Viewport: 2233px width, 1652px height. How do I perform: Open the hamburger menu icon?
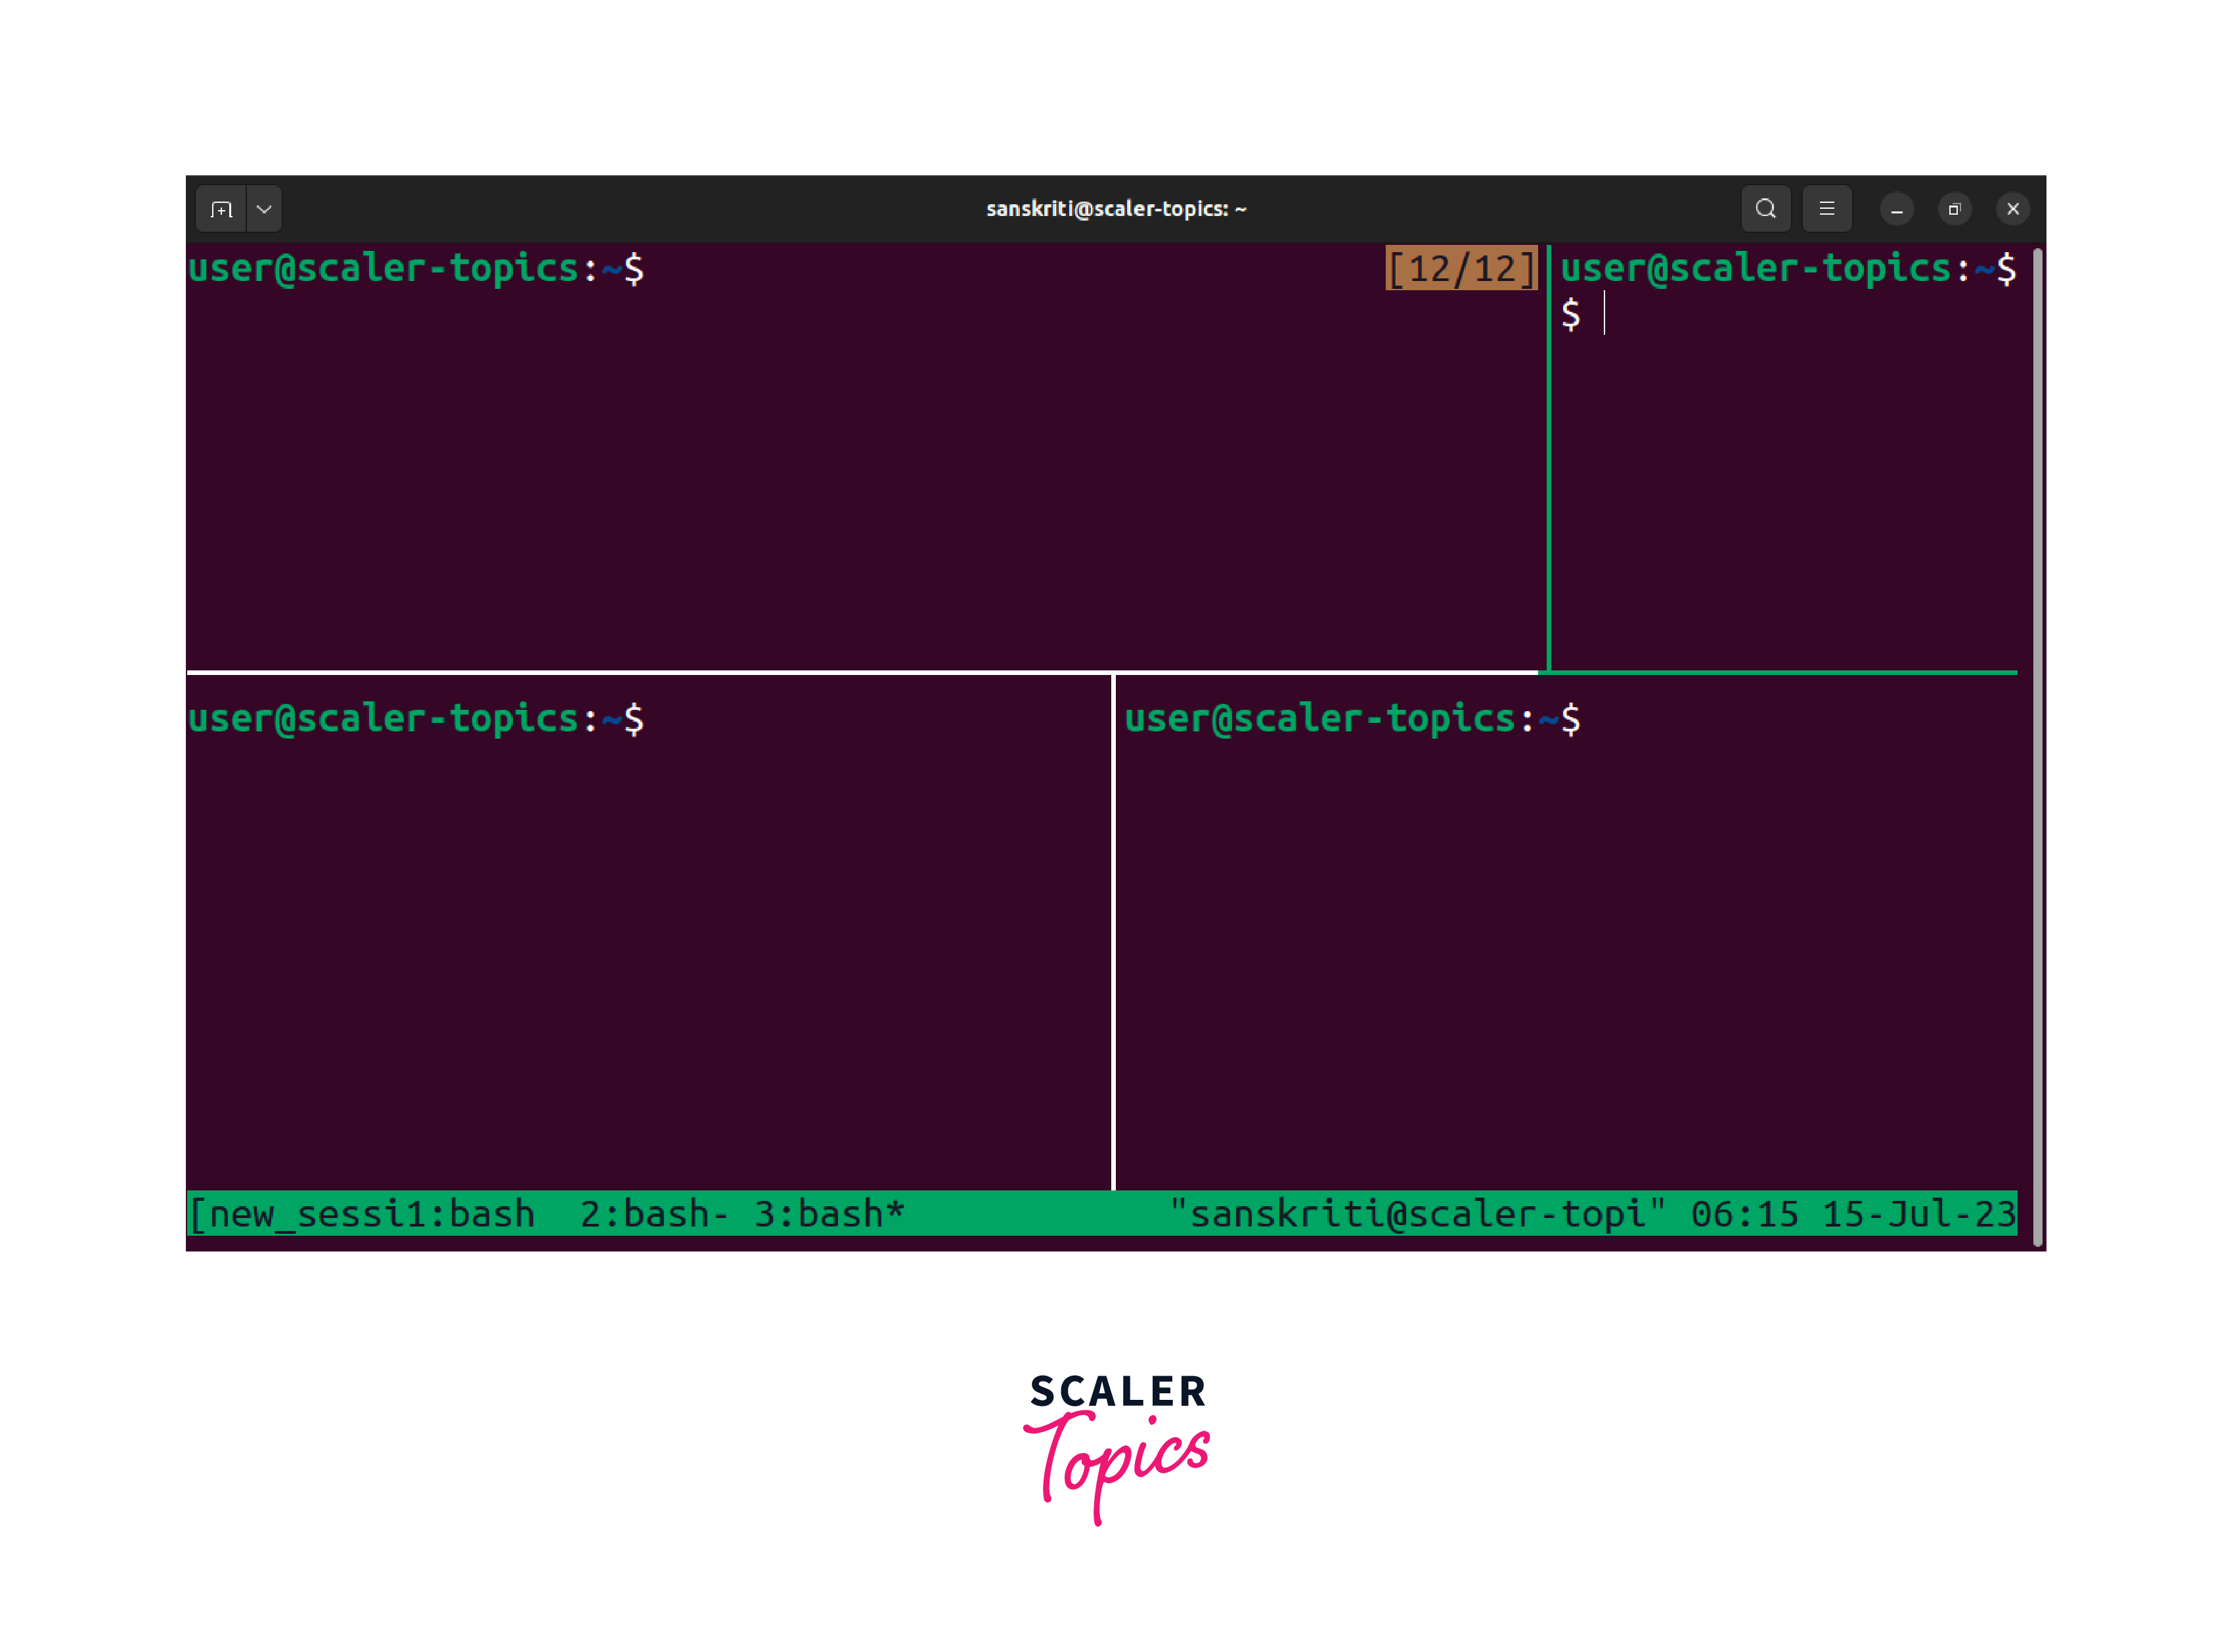pos(1827,209)
